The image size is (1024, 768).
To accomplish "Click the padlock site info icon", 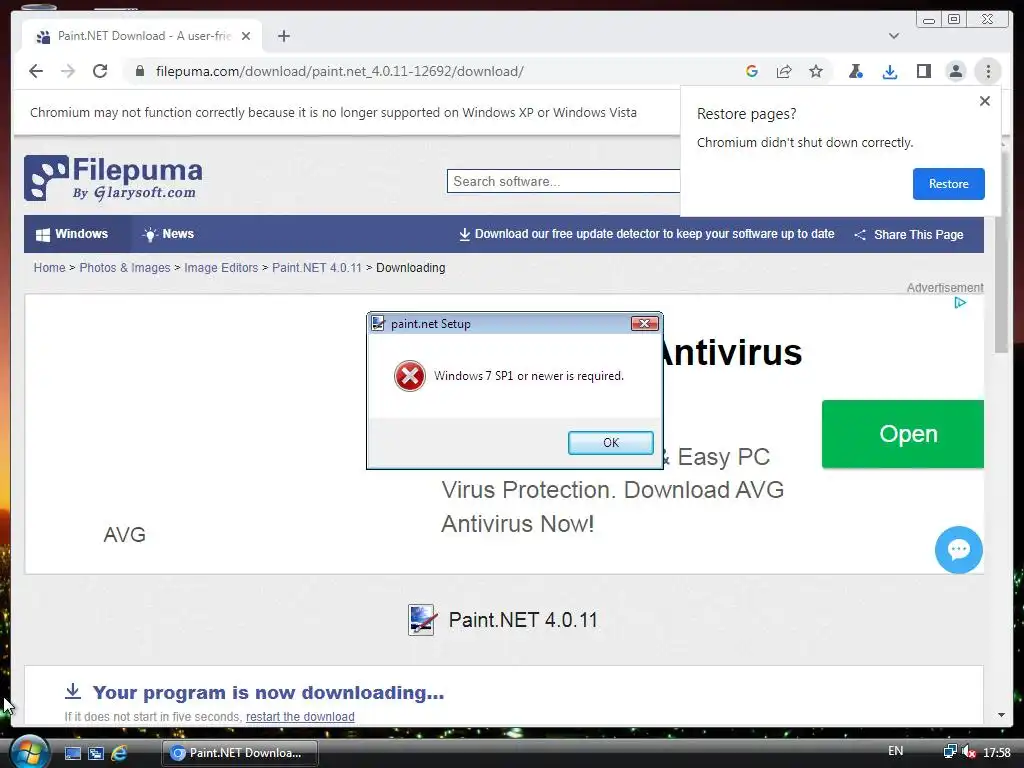I will pyautogui.click(x=139, y=71).
